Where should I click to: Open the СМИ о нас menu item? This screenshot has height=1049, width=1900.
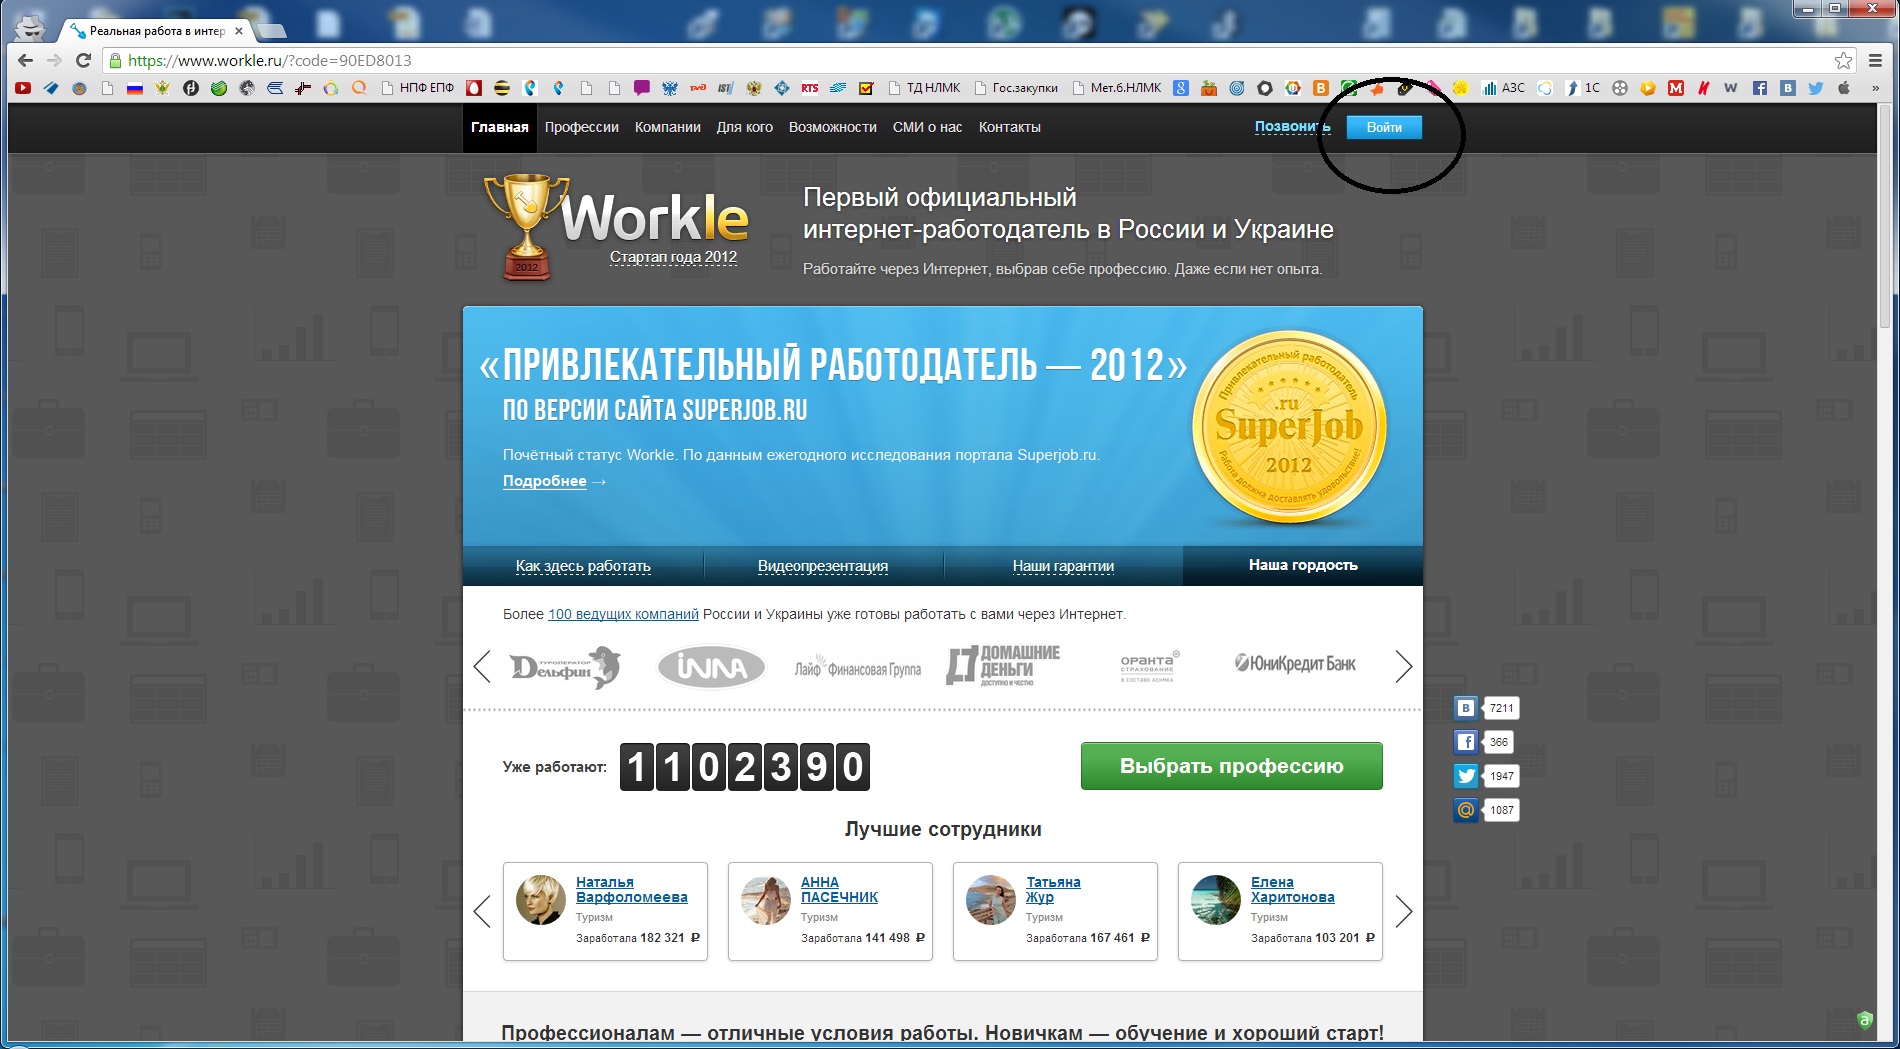(x=928, y=127)
